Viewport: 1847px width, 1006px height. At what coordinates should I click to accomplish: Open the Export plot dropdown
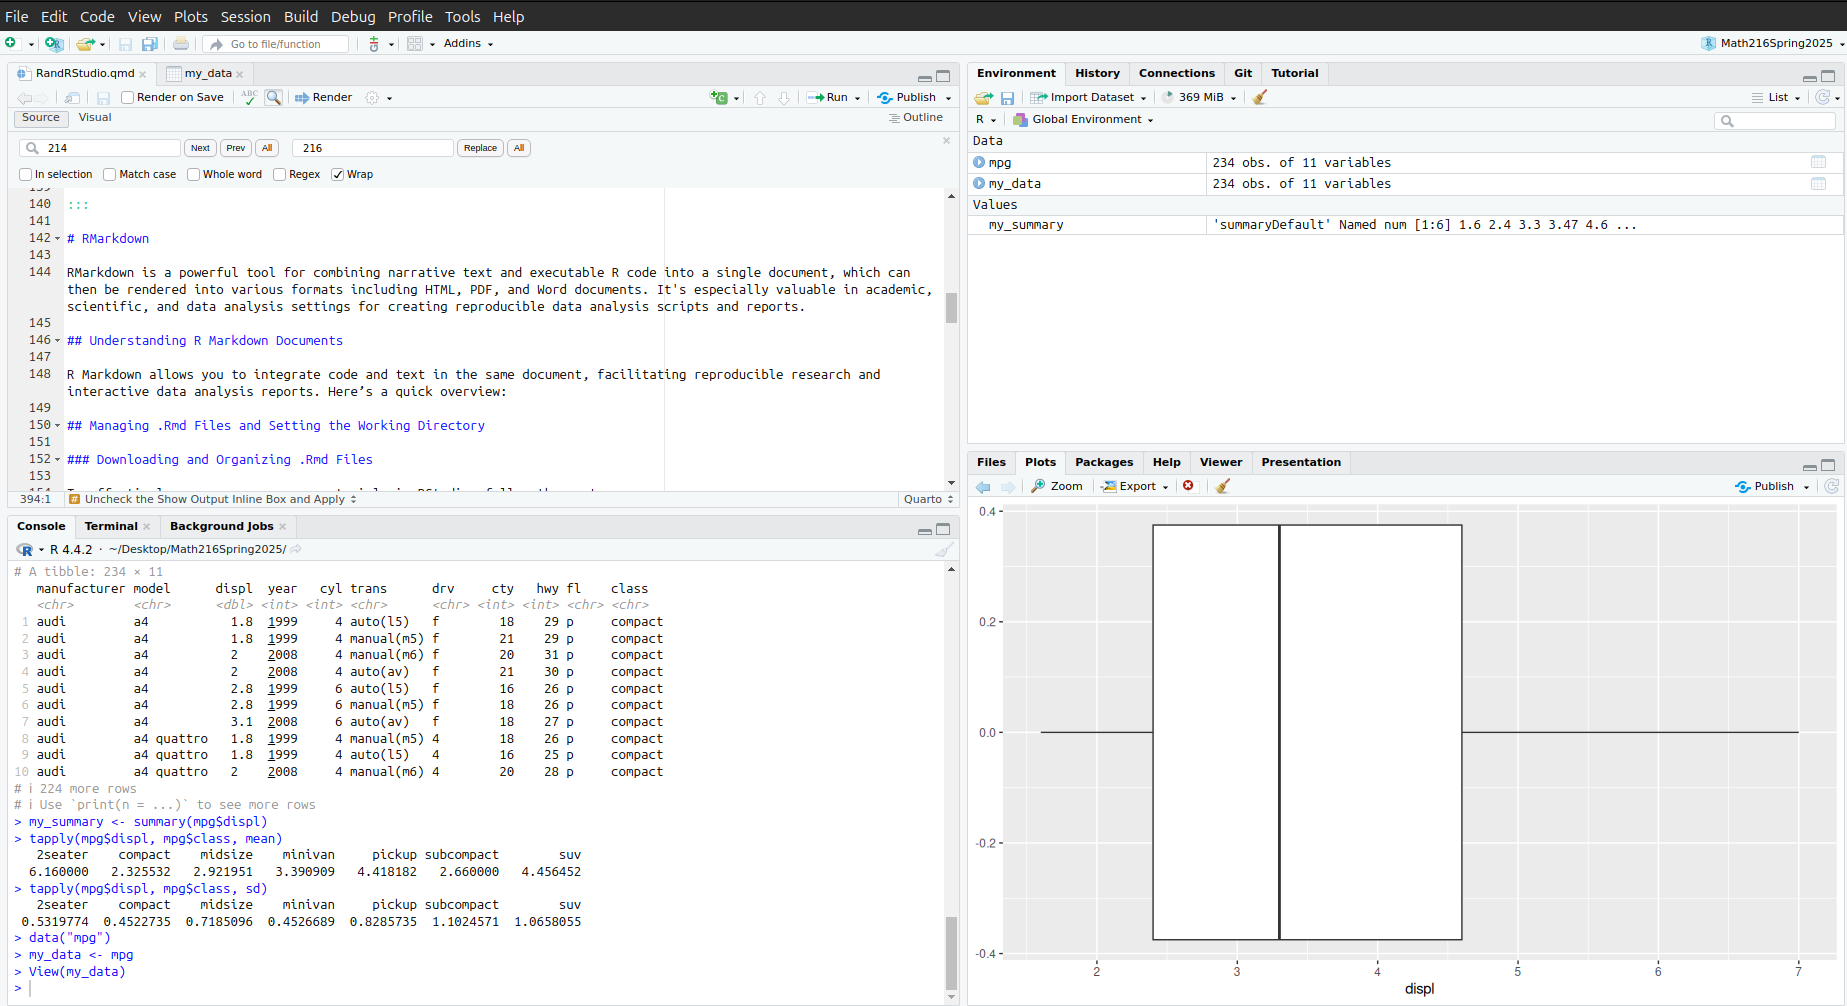[1135, 486]
